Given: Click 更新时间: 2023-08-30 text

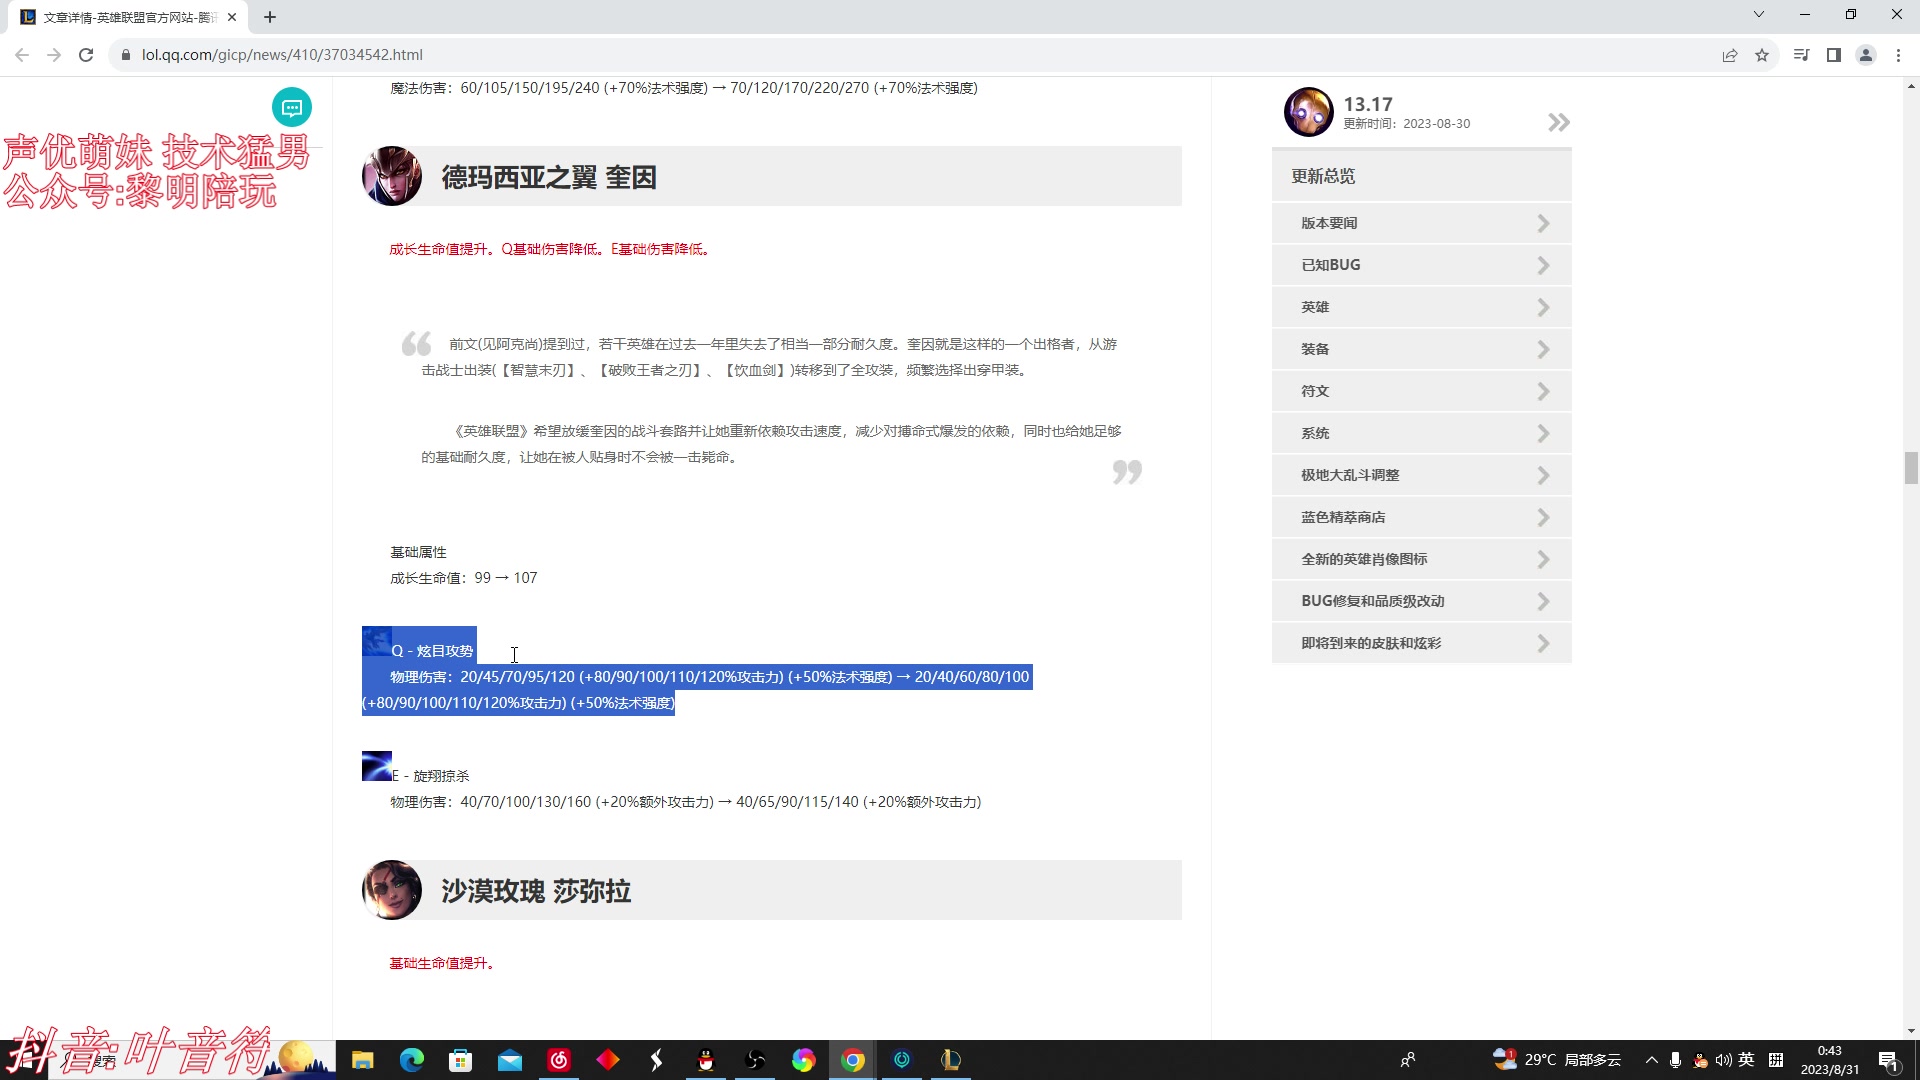Looking at the screenshot, I should coord(1406,124).
